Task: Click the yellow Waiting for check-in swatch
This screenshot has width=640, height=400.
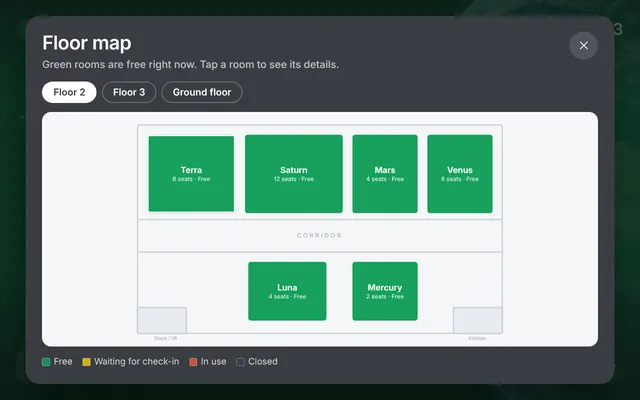Action: (x=87, y=362)
